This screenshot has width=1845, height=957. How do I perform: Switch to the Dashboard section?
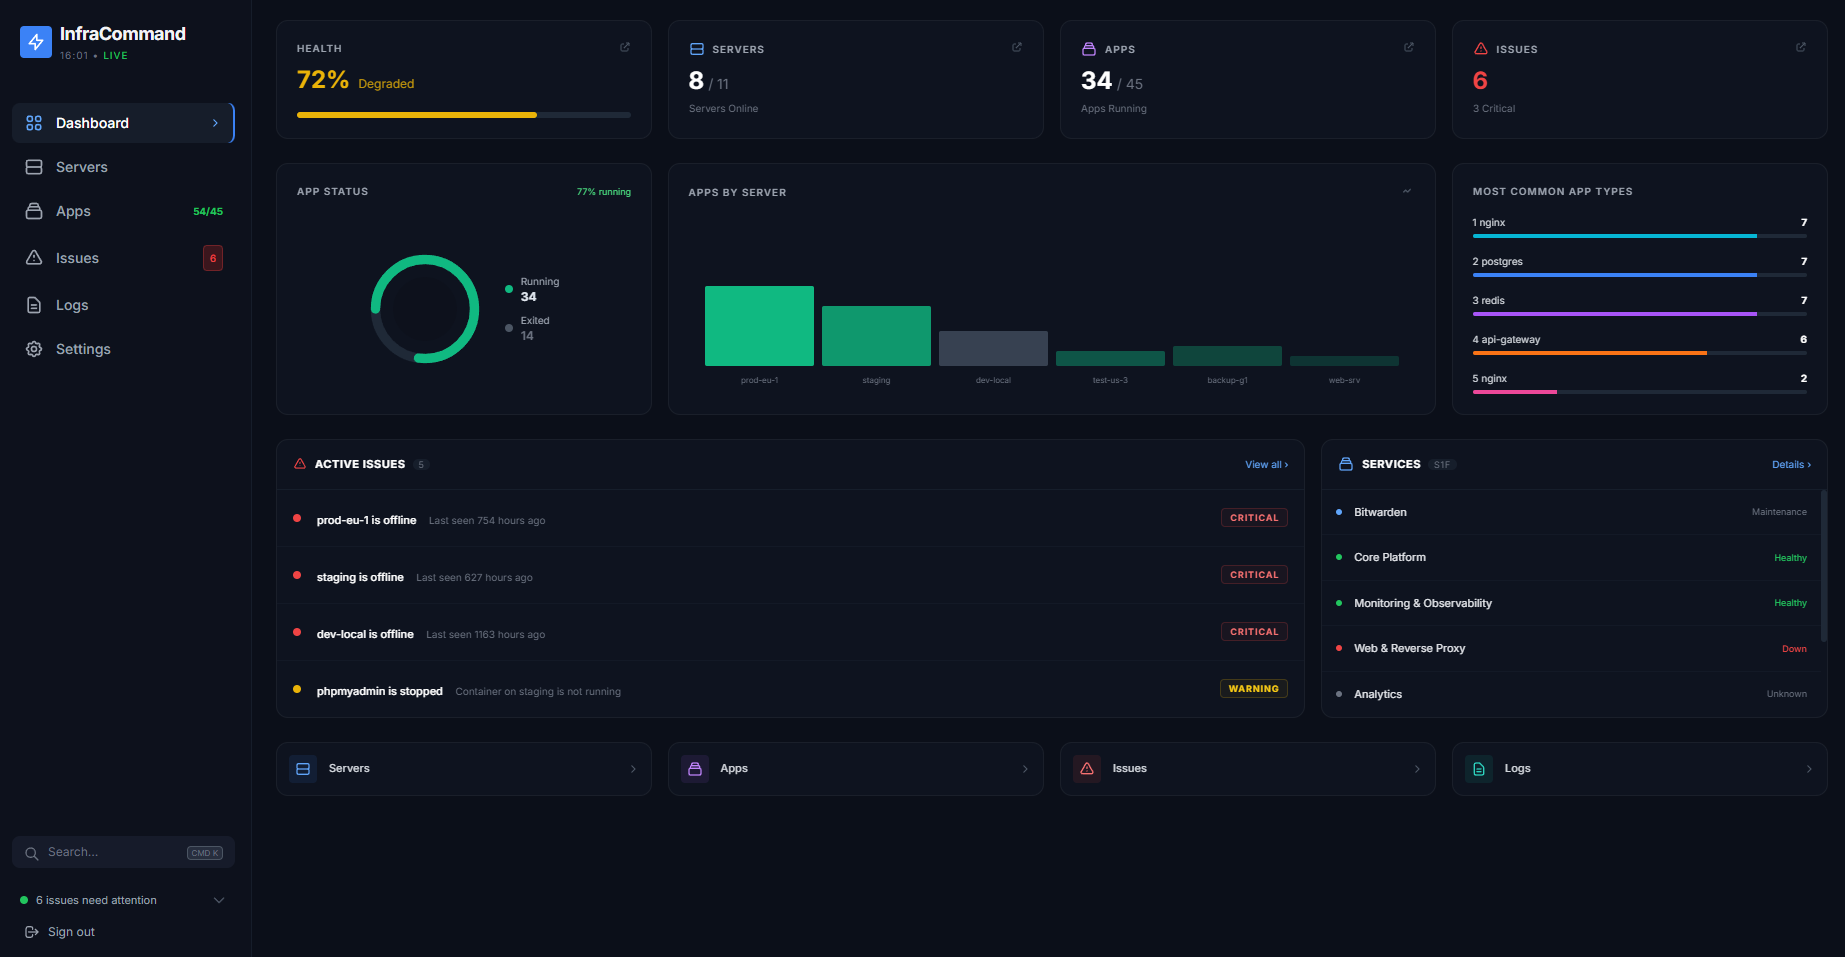pos(94,122)
